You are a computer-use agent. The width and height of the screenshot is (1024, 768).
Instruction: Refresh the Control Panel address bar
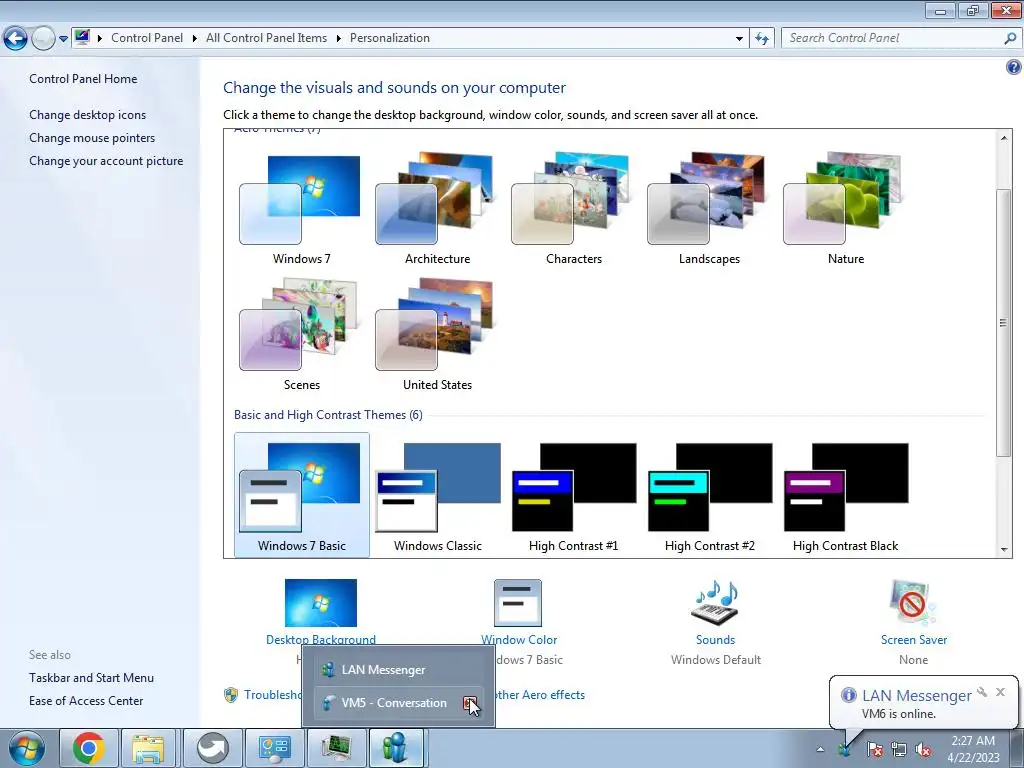tap(761, 39)
